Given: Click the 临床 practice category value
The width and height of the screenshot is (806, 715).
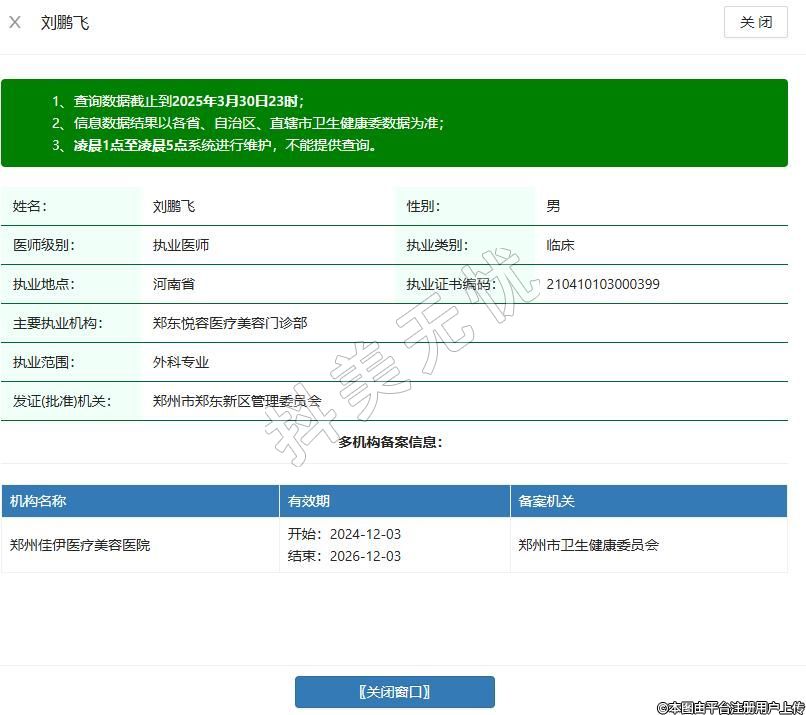Looking at the screenshot, I should click(x=560, y=245).
